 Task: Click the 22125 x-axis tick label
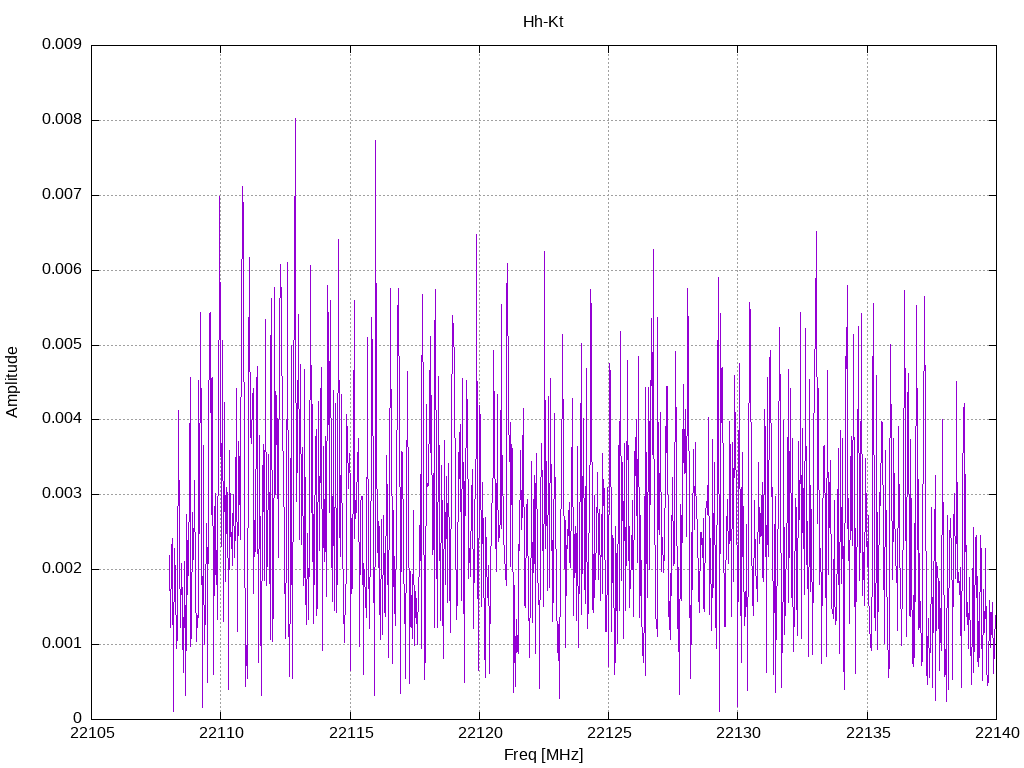click(609, 733)
